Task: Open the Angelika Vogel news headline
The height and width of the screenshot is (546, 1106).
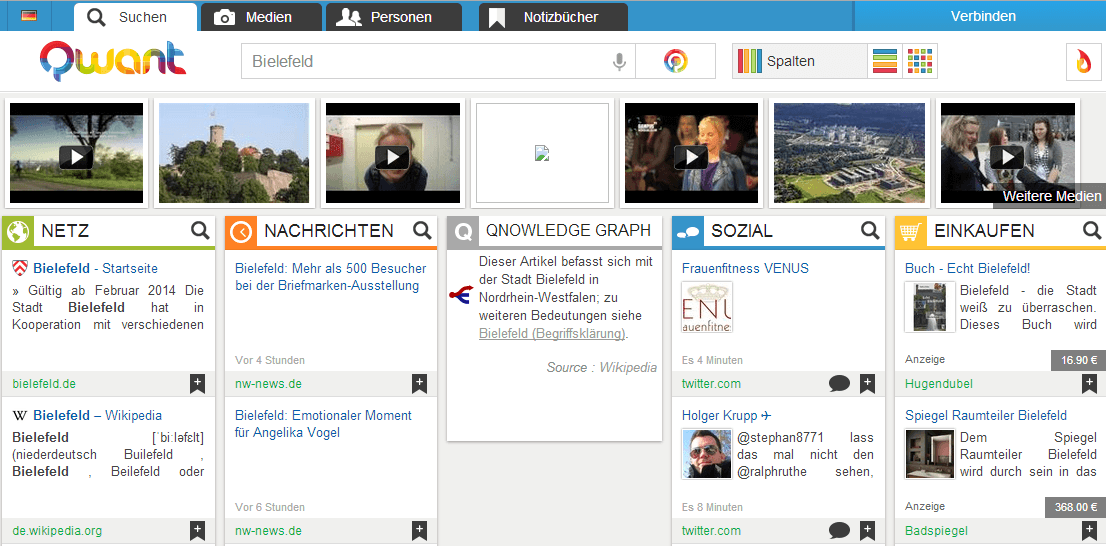Action: 323,424
